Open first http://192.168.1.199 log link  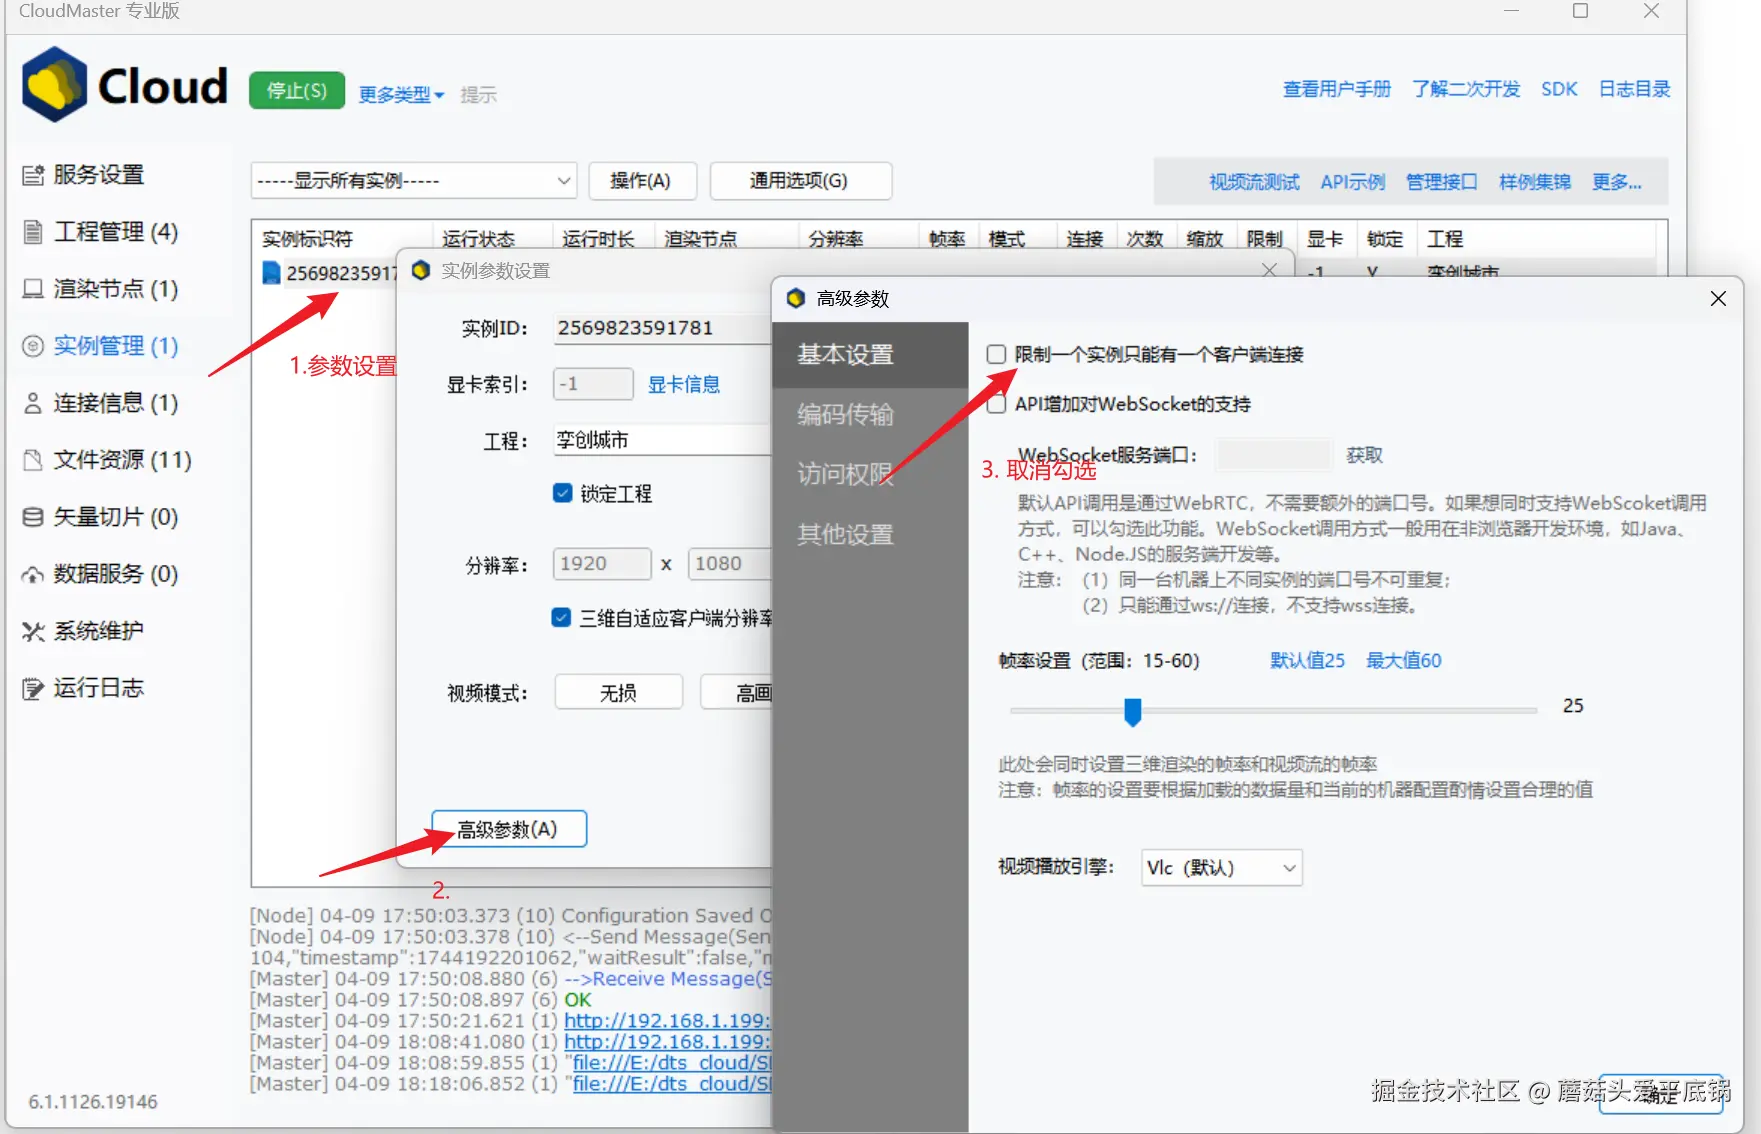click(668, 1021)
